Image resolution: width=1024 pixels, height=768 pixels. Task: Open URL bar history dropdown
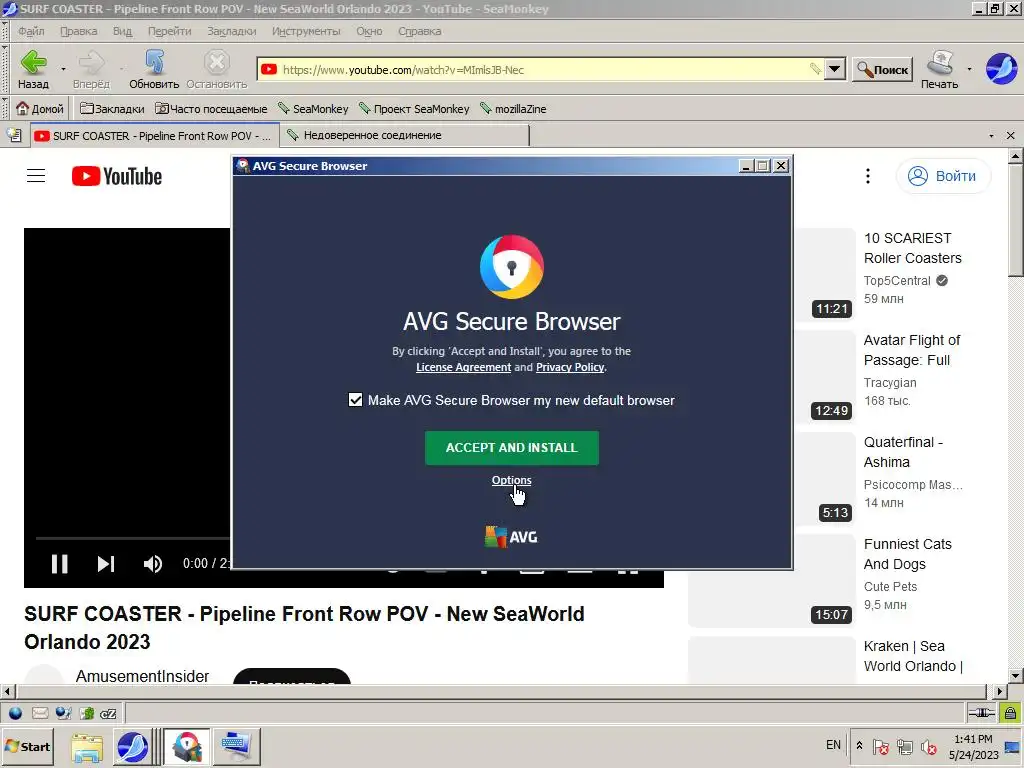[835, 69]
